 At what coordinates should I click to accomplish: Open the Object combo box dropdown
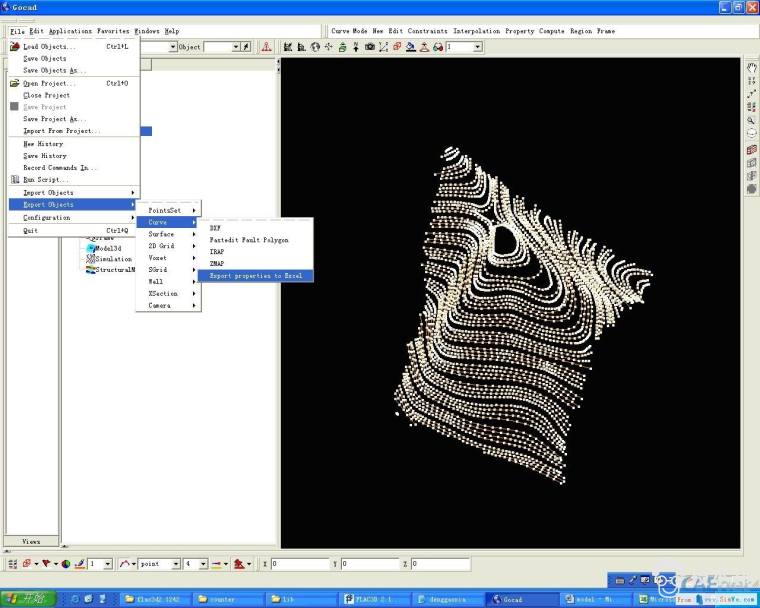pos(236,47)
